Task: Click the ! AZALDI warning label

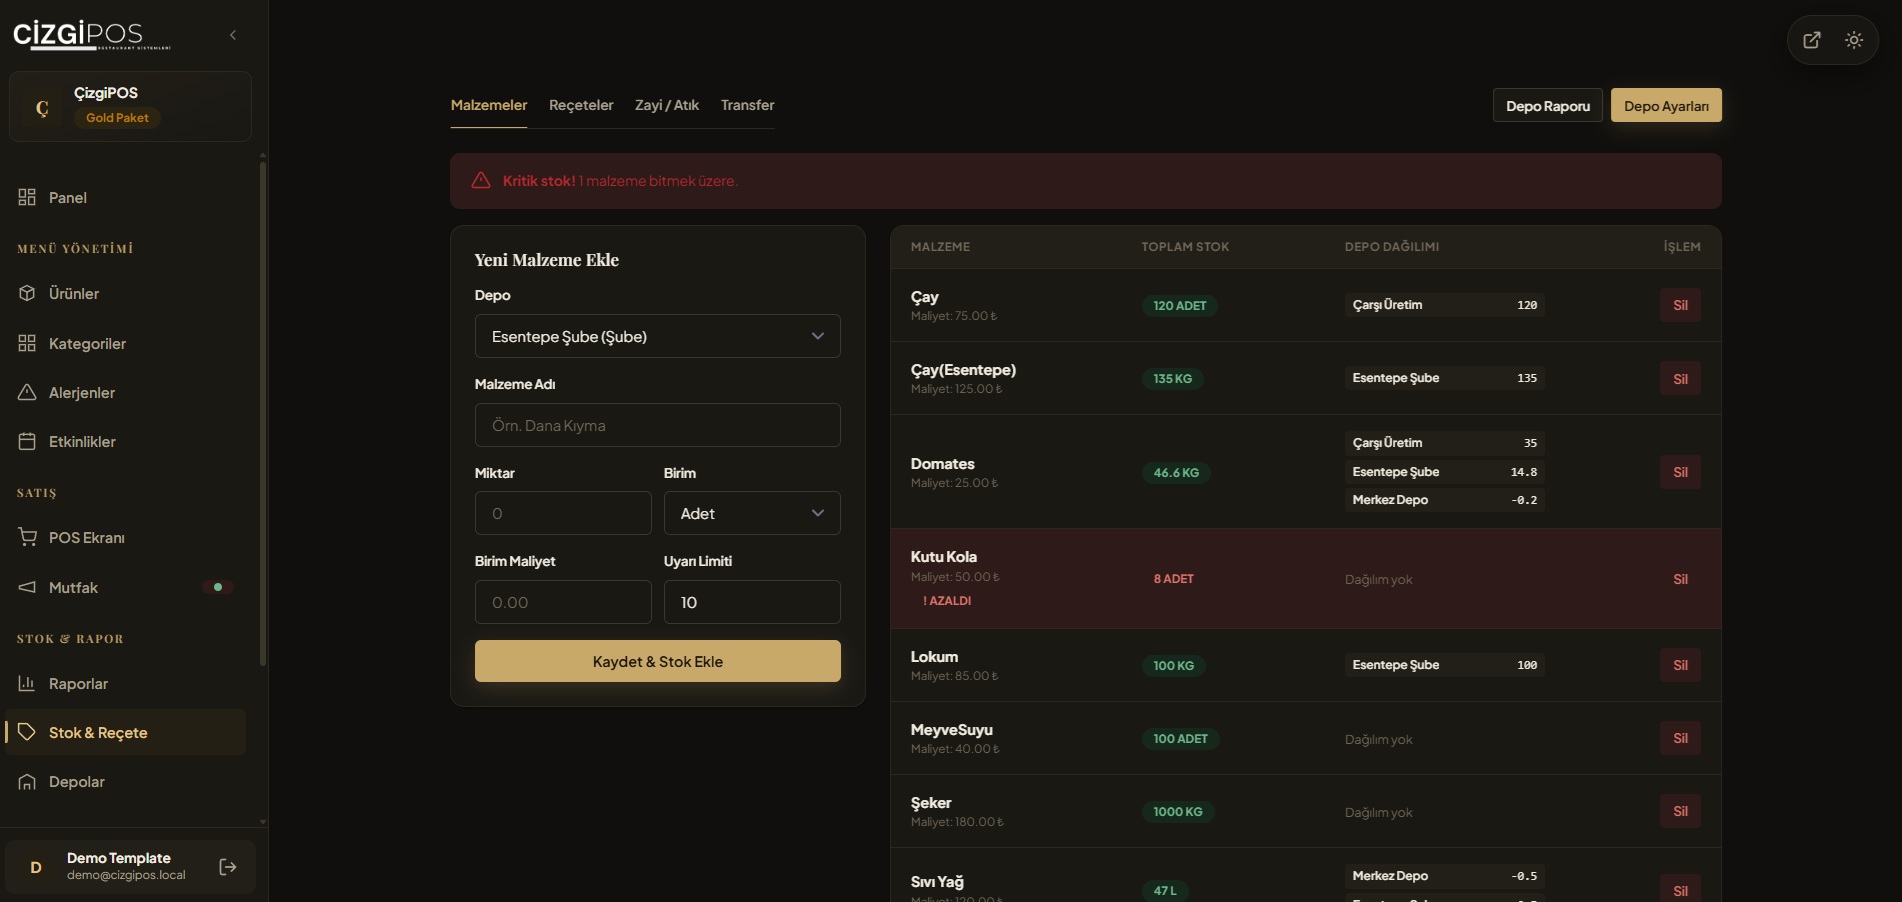Action: click(947, 601)
